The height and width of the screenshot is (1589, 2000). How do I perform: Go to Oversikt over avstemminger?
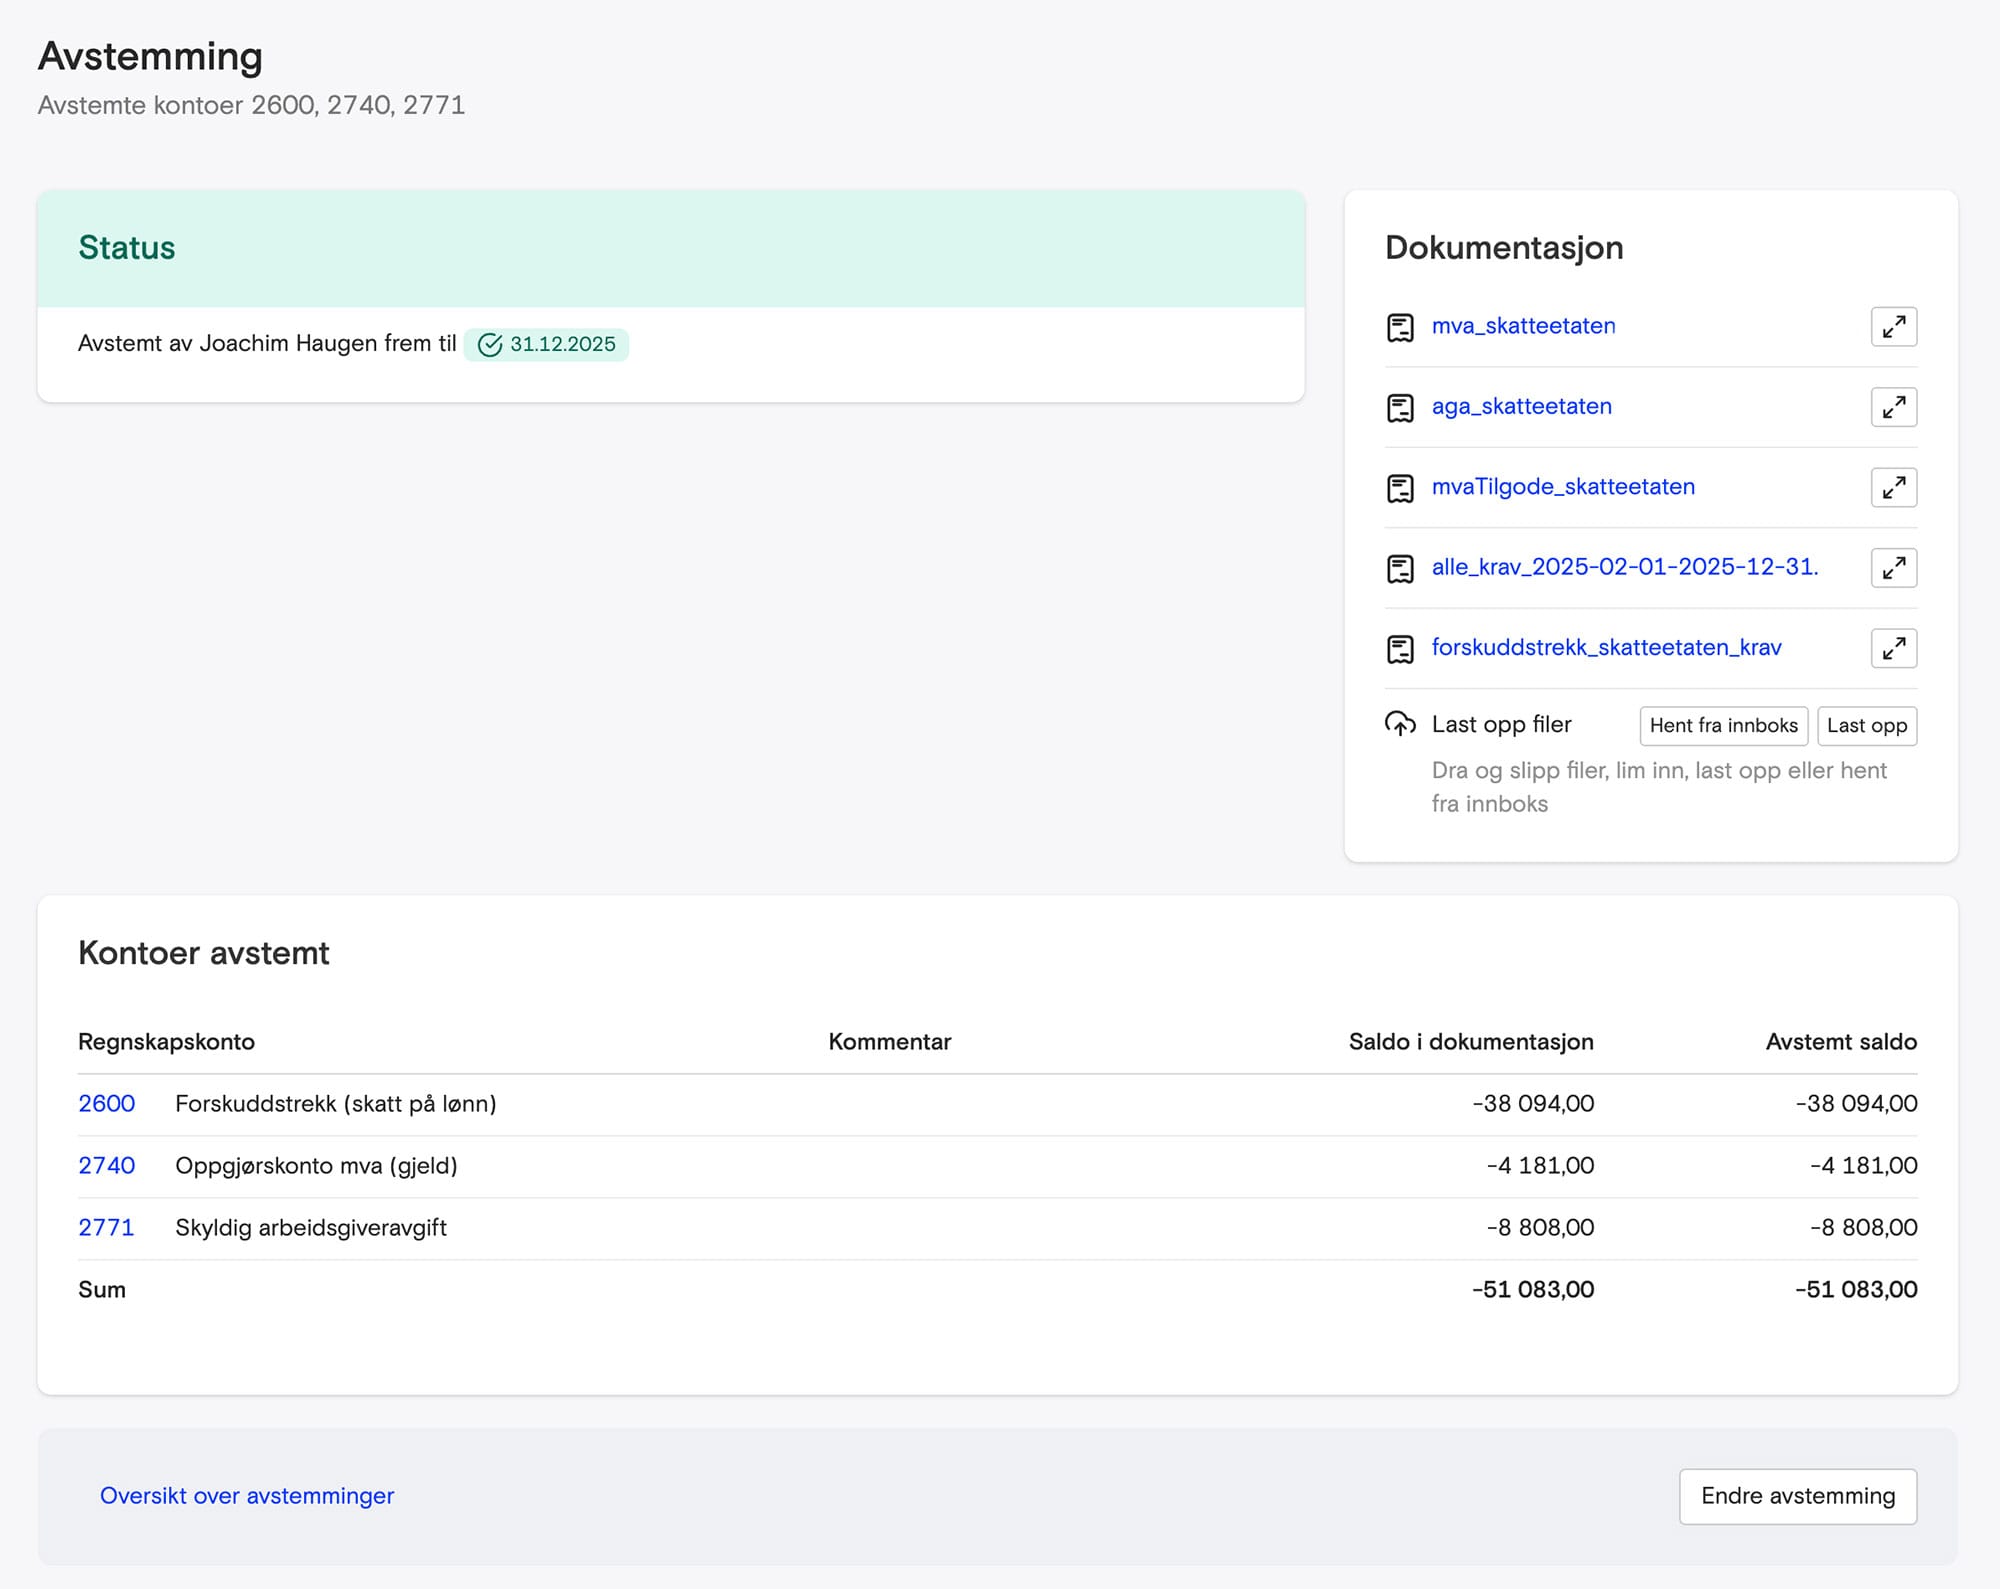(x=247, y=1496)
